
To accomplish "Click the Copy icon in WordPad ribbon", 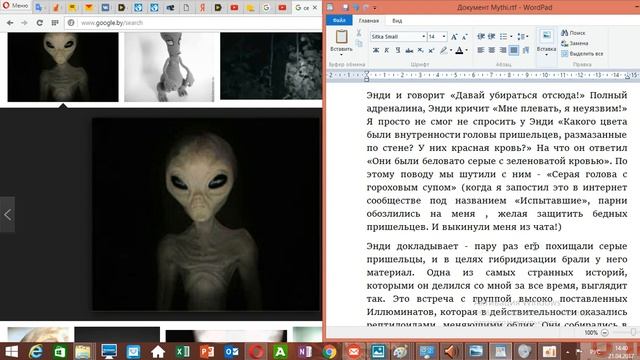I will coord(359,43).
